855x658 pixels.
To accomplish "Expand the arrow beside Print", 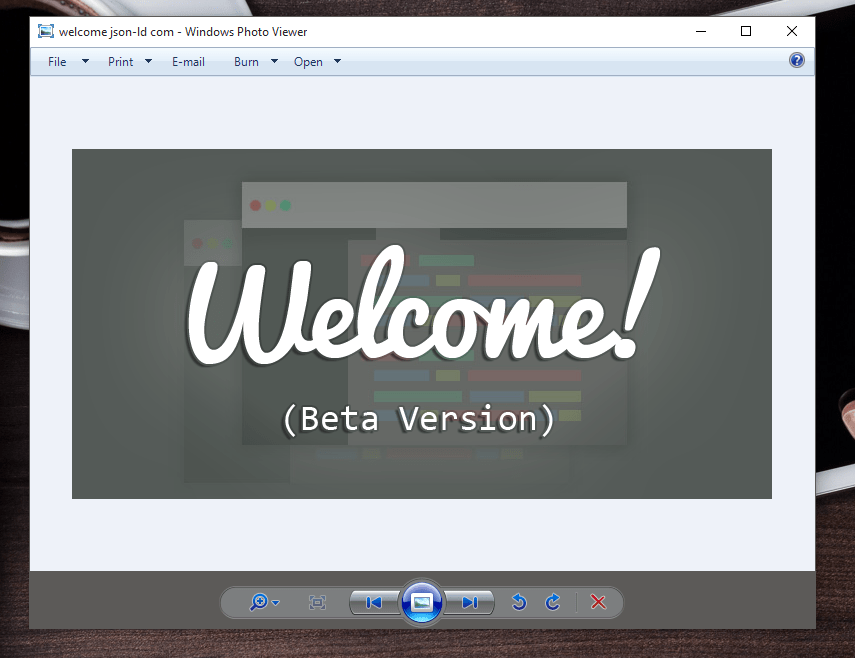I will click(x=149, y=61).
